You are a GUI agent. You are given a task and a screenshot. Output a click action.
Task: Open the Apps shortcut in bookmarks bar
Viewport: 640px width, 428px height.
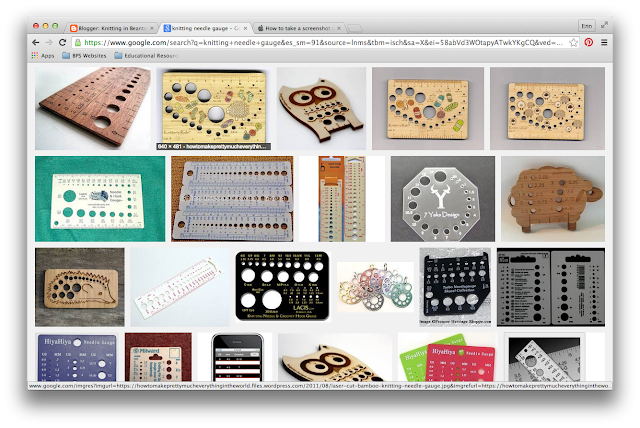point(43,55)
